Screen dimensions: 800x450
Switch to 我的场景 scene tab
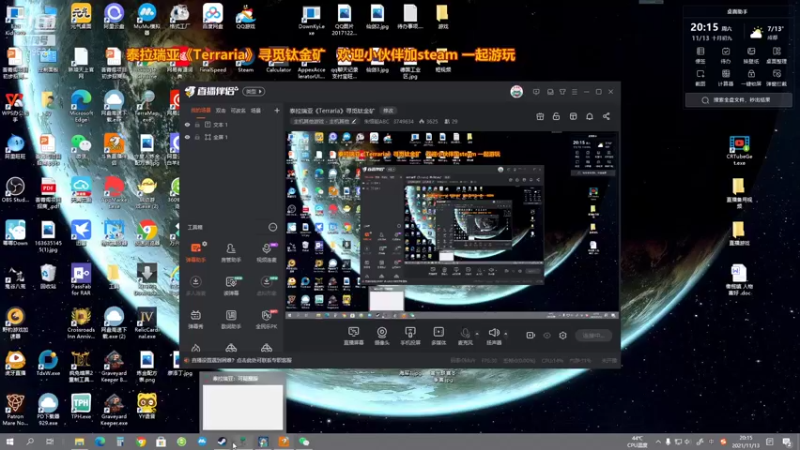pos(201,110)
